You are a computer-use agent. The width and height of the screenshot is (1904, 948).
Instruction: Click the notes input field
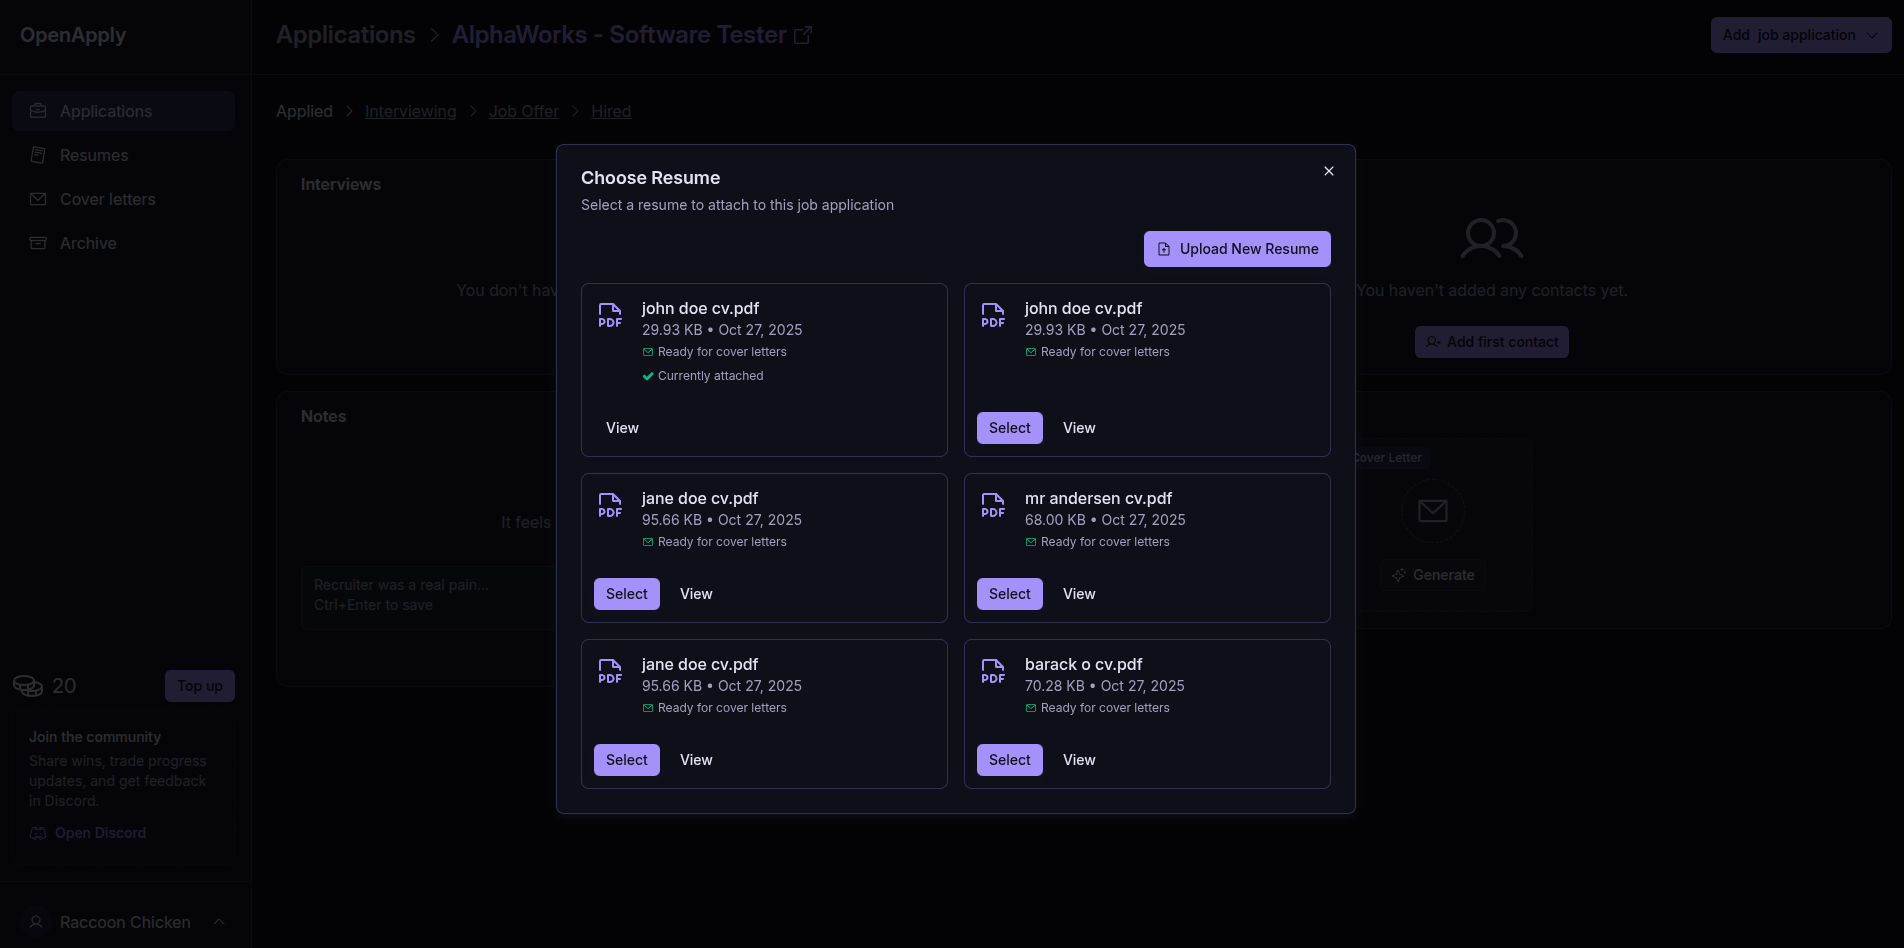click(428, 597)
